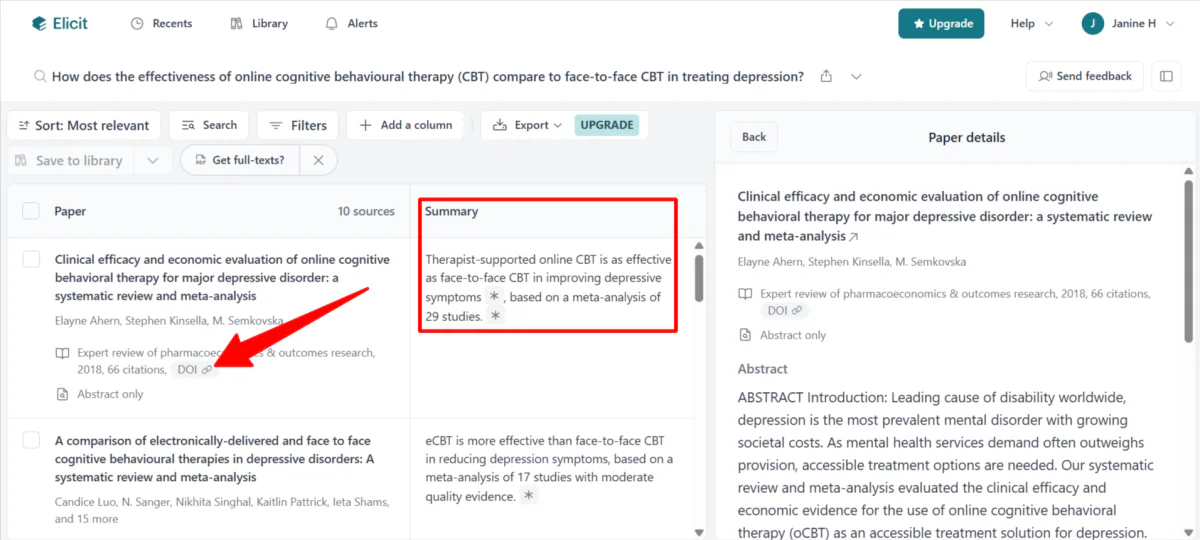Toggle select-all checkbox in Paper header
Screen dimensions: 1200x540
[x=31, y=211]
